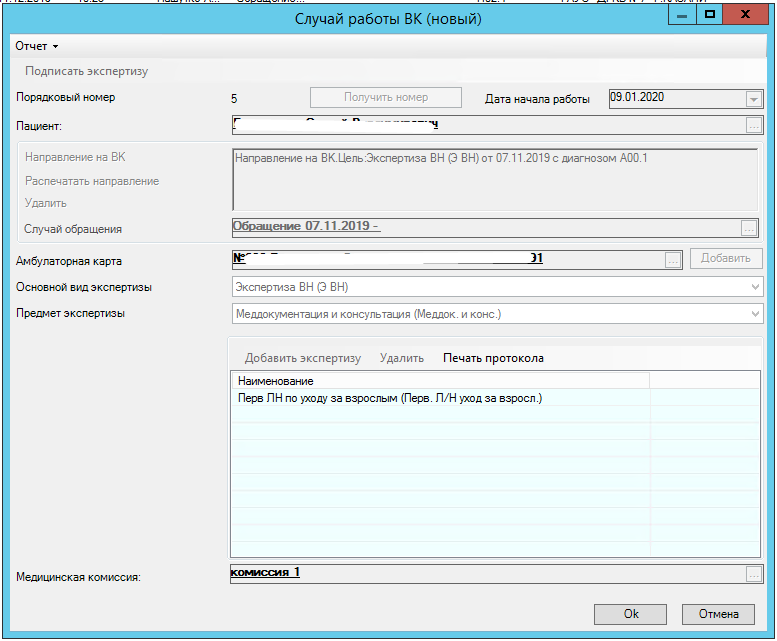Click the patient field ellipsis browse button
Image resolution: width=777 pixels, height=641 pixels.
[x=753, y=126]
